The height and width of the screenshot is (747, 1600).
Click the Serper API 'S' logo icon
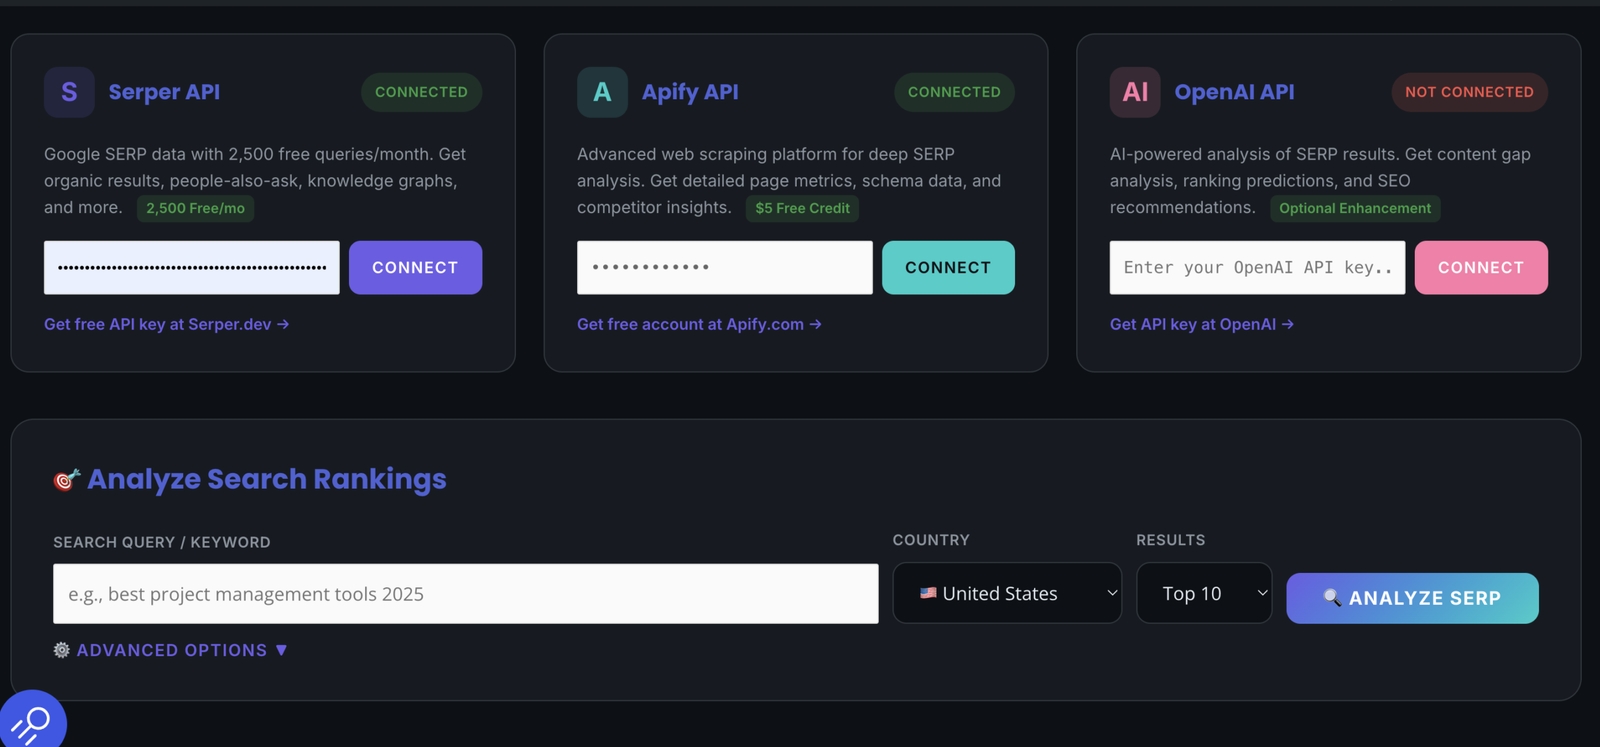pyautogui.click(x=69, y=92)
